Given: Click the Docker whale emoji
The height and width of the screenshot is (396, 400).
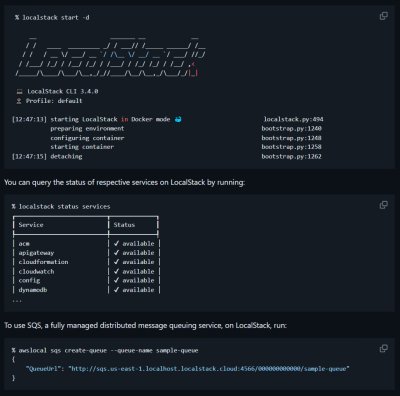Looking at the screenshot, I should 178,119.
